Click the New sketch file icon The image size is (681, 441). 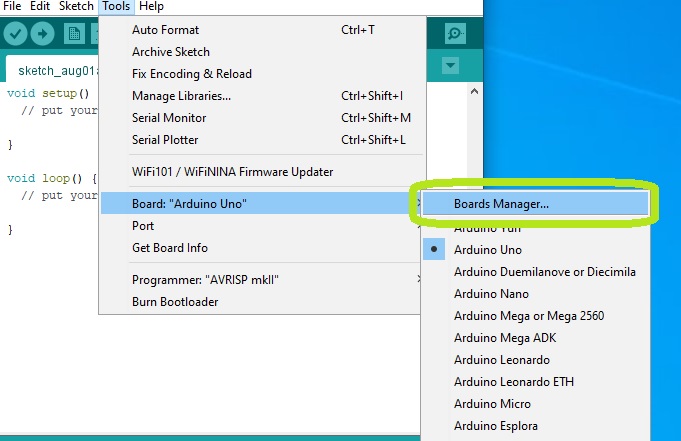coord(74,34)
